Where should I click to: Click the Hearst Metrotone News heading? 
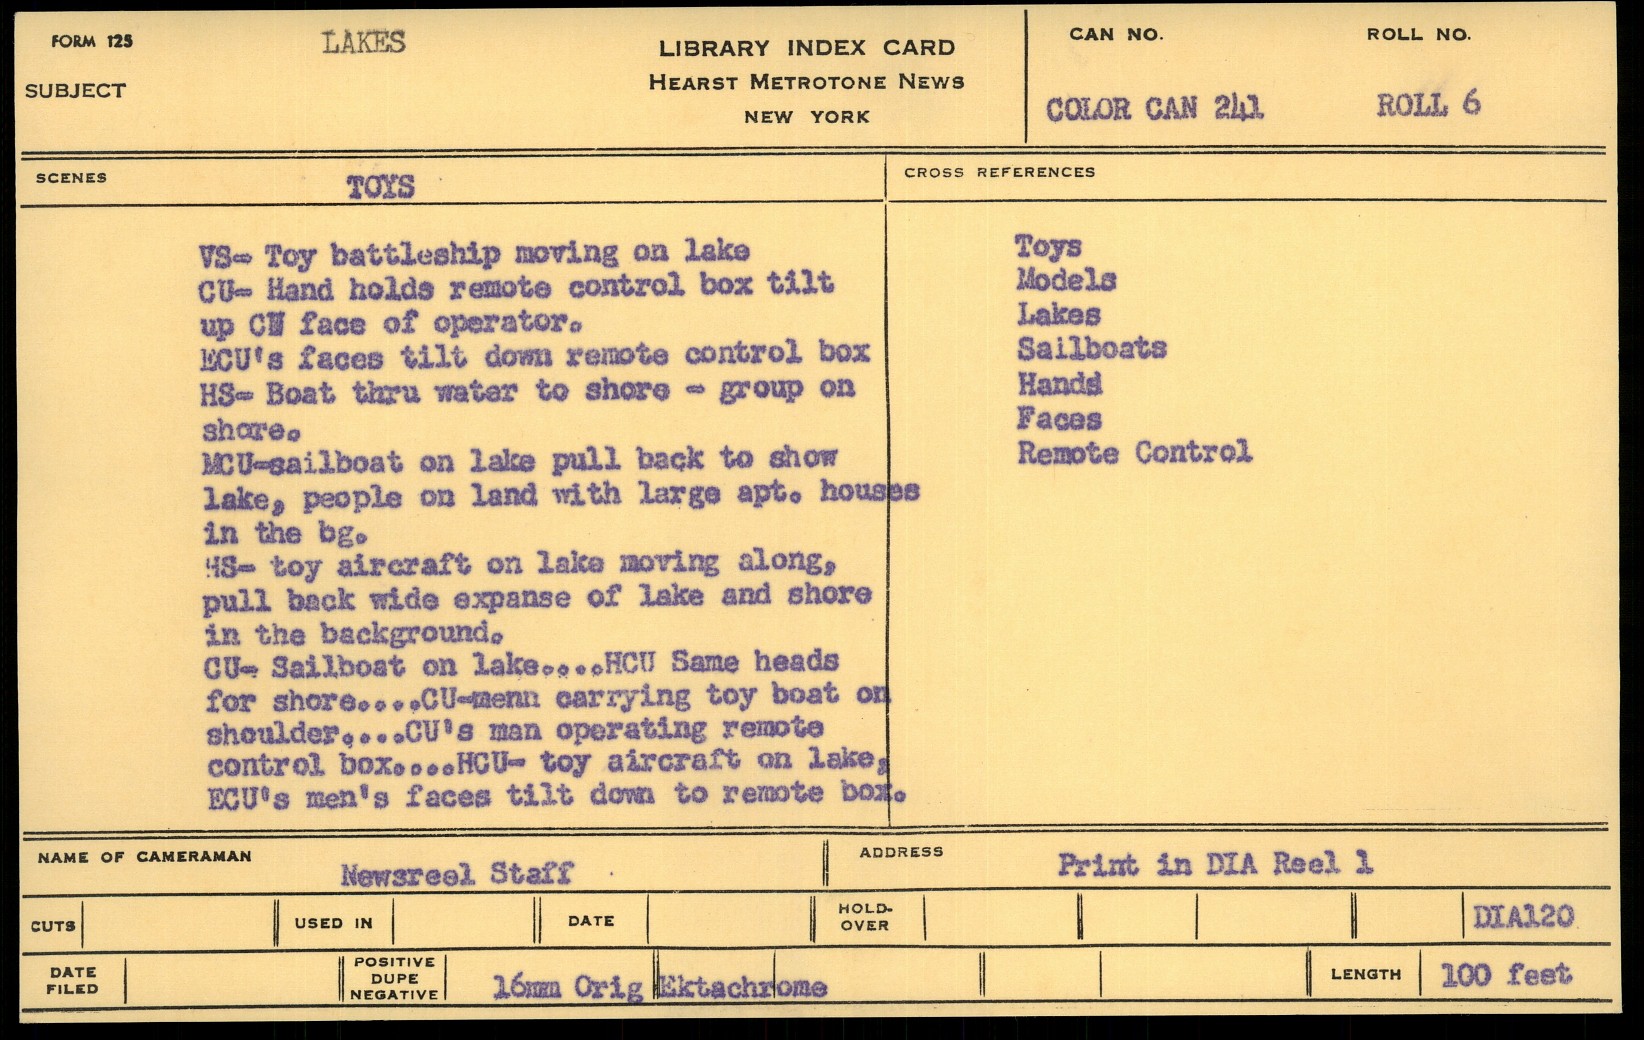806,82
